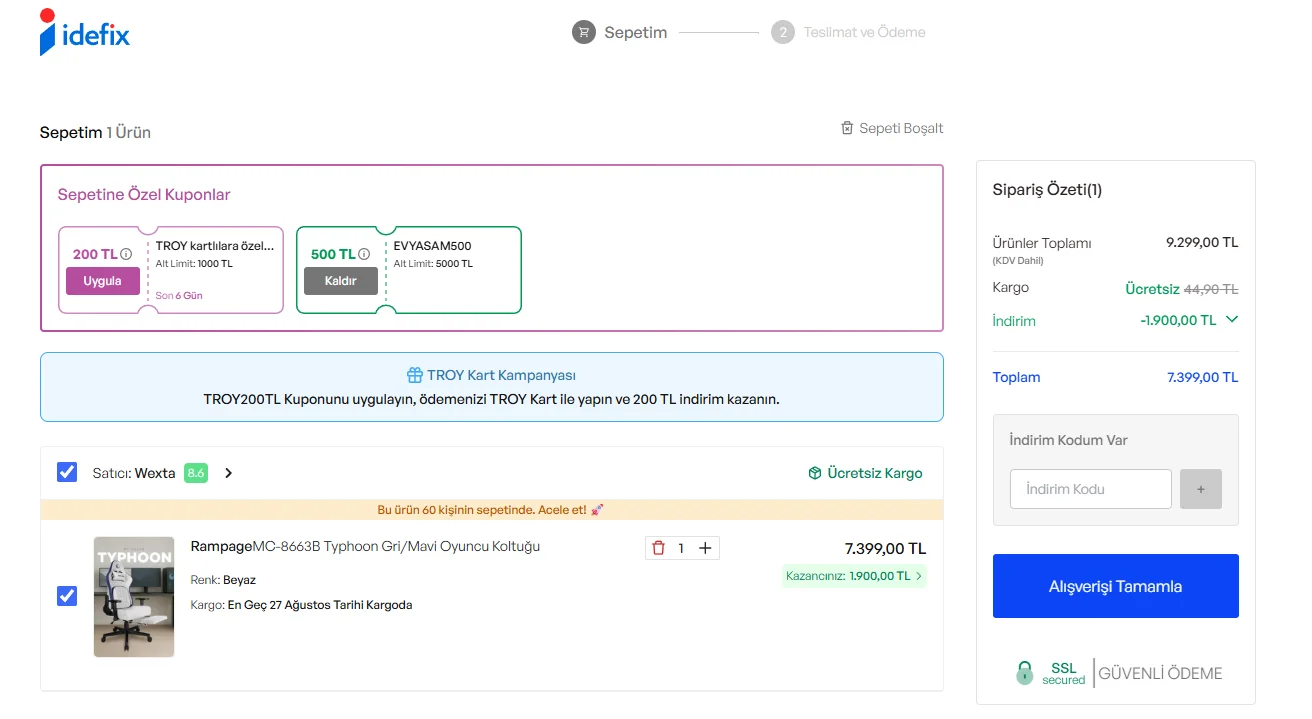Open the idefix logo homepage link

click(x=85, y=33)
